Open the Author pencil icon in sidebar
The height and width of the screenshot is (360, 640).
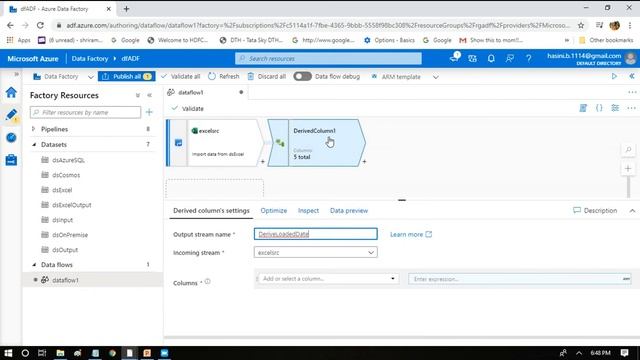[11, 115]
